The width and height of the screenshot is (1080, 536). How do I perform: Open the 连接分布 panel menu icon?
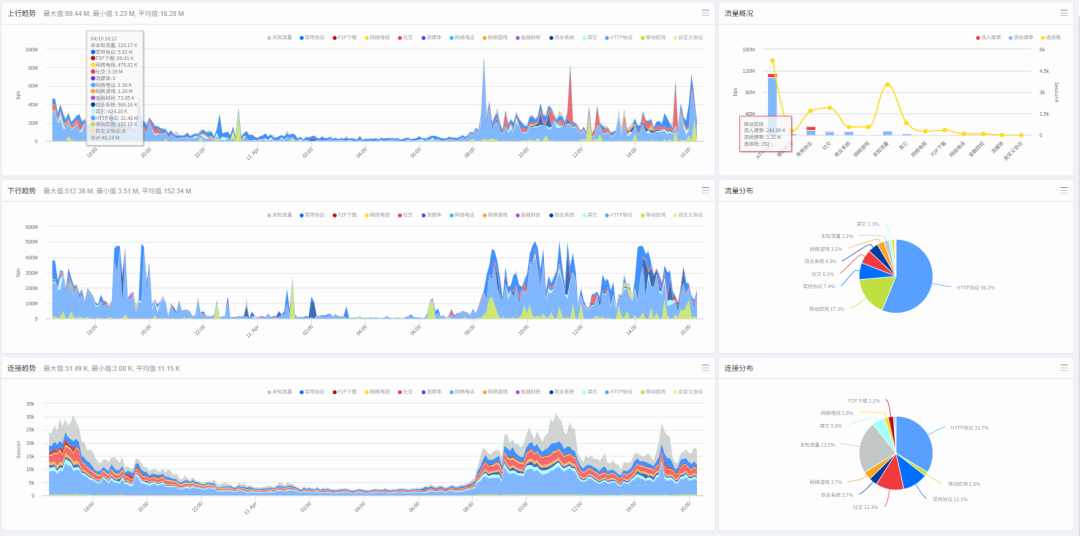[1064, 367]
